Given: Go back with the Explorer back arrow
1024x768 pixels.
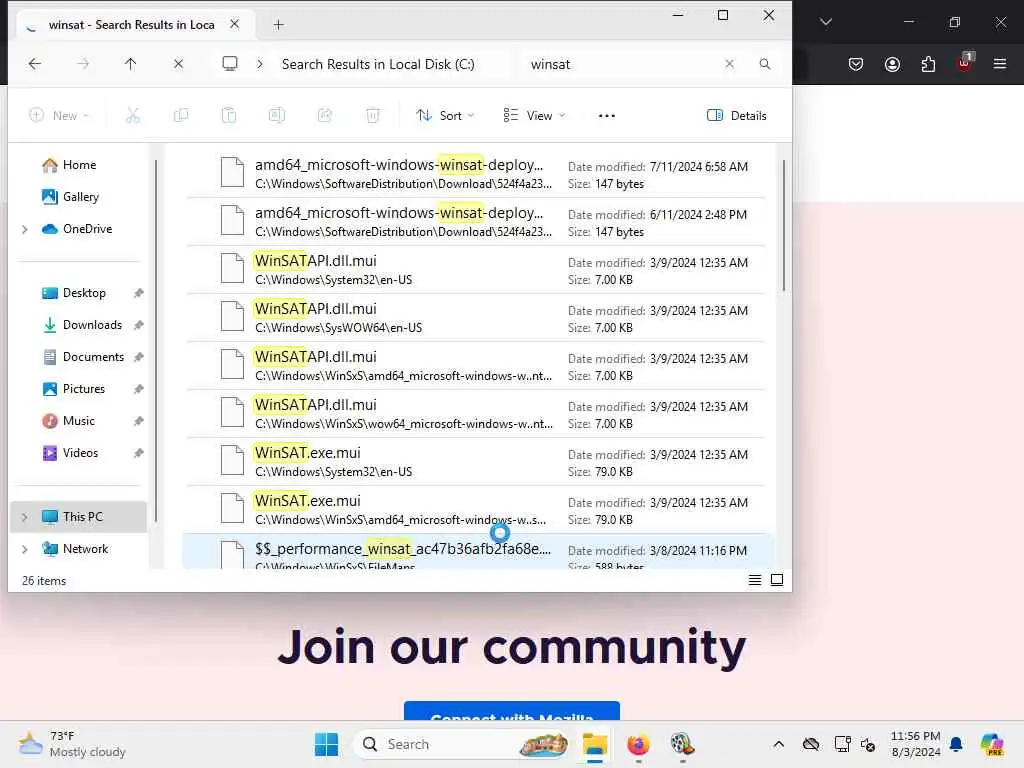Looking at the screenshot, I should tap(35, 64).
